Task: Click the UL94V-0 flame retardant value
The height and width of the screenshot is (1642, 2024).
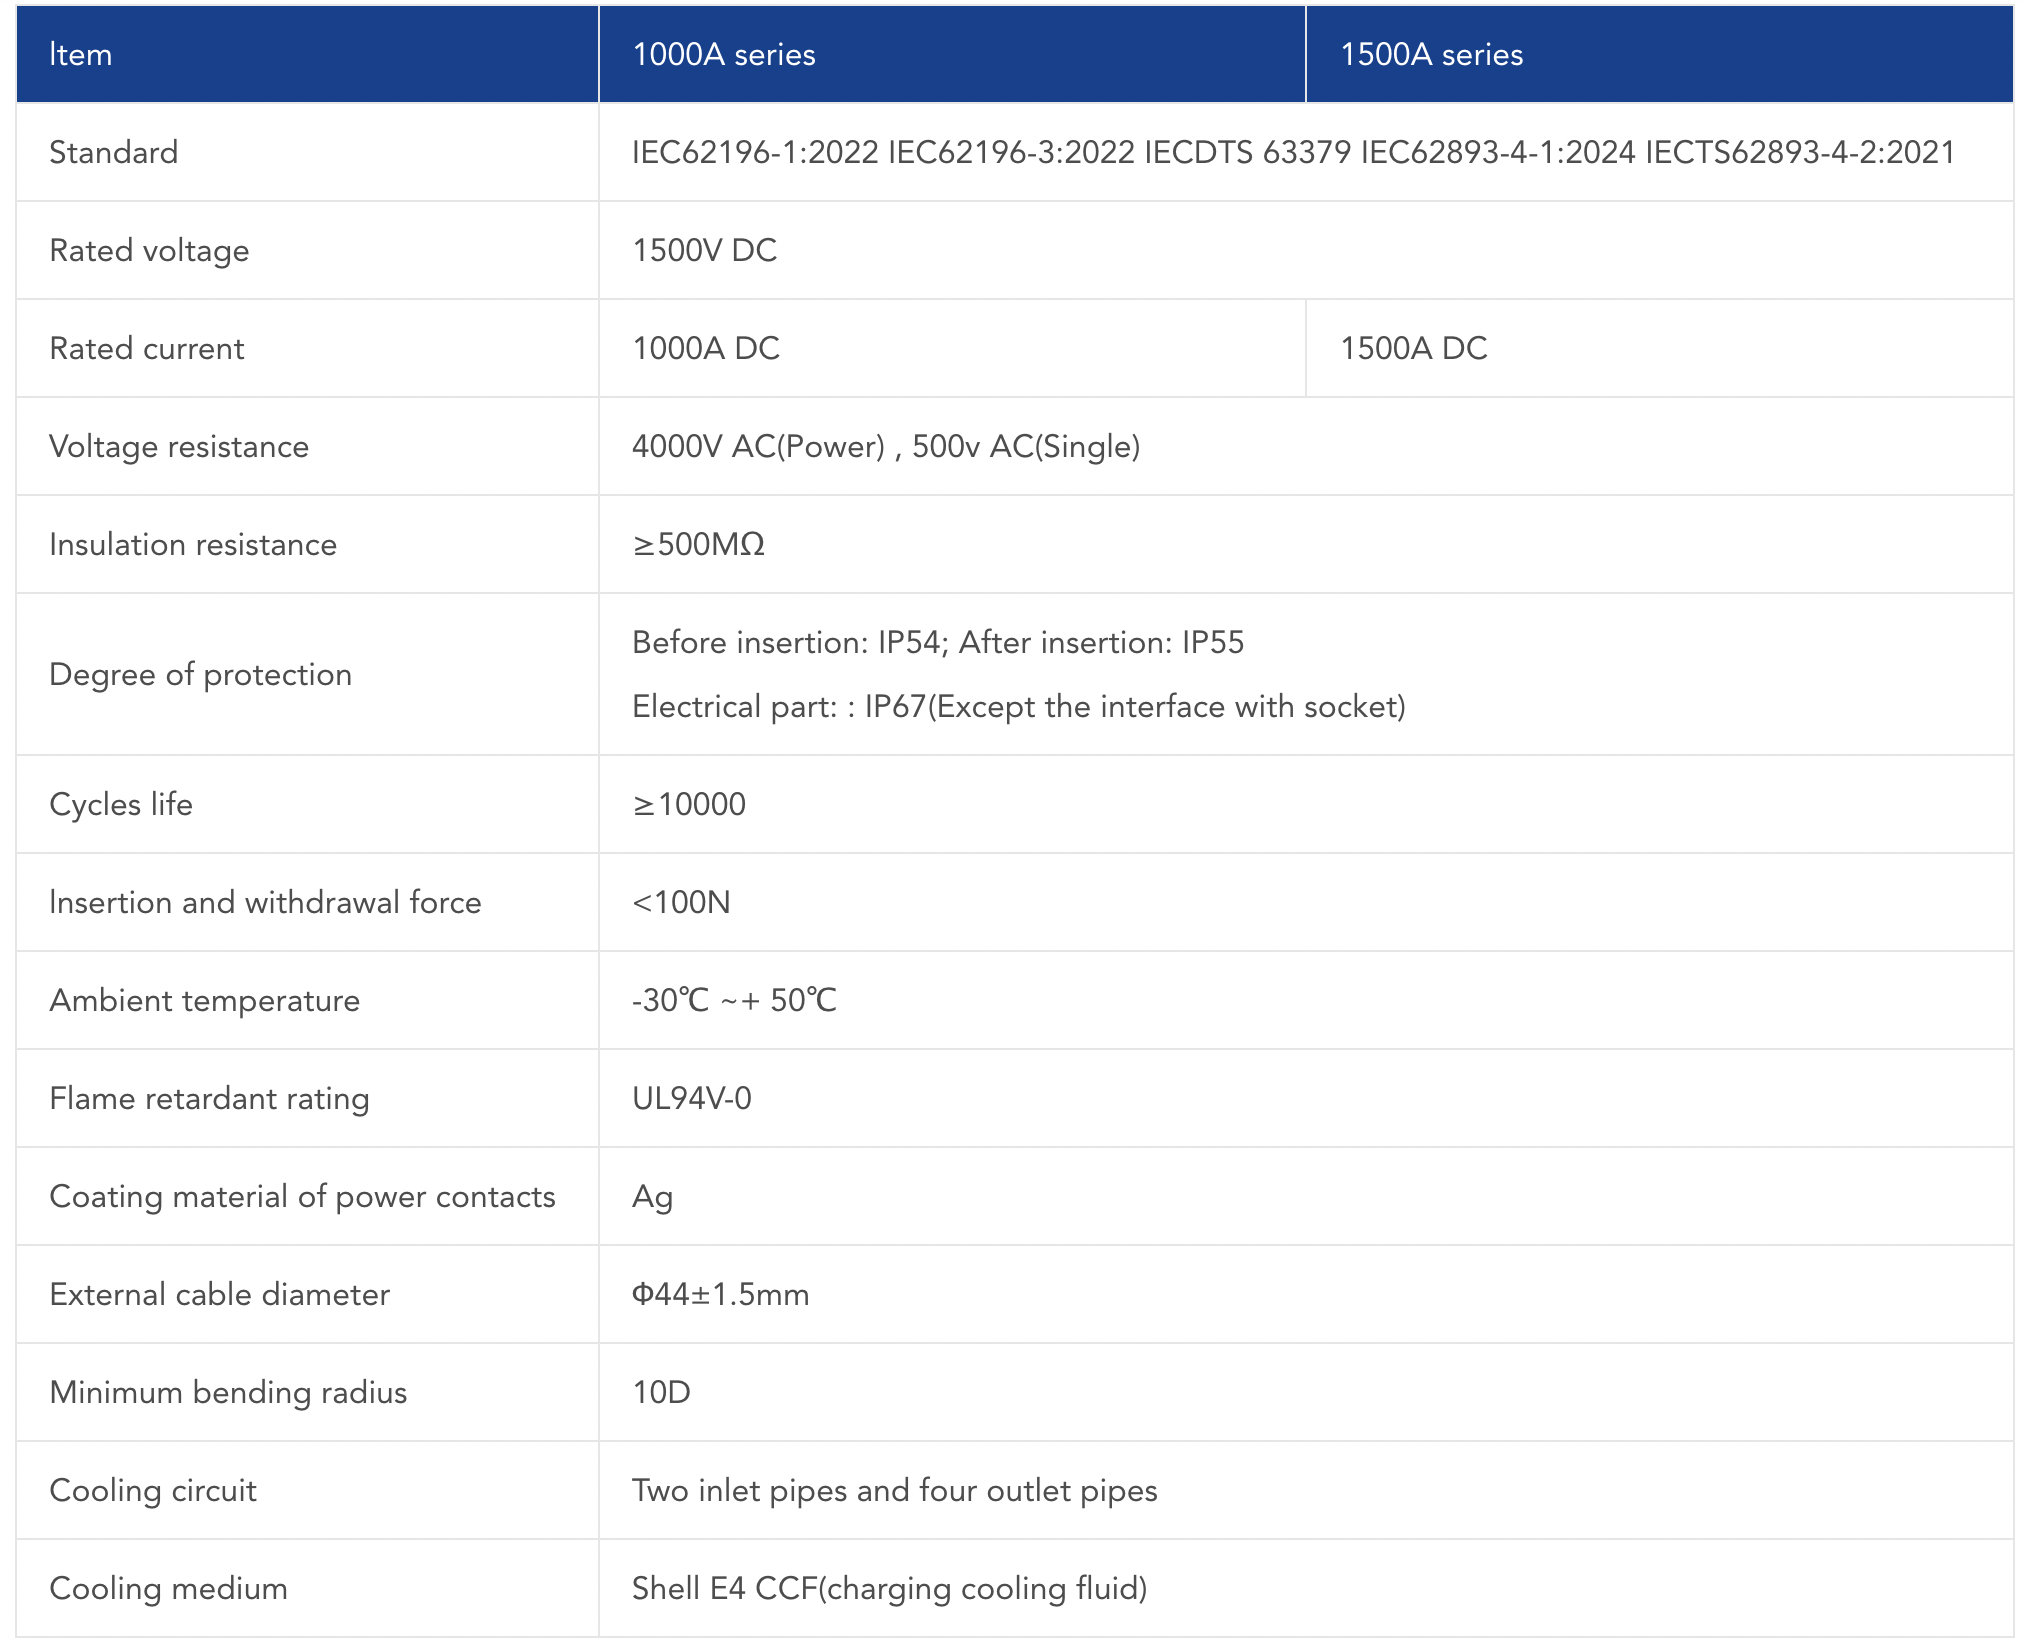Action: point(692,1098)
